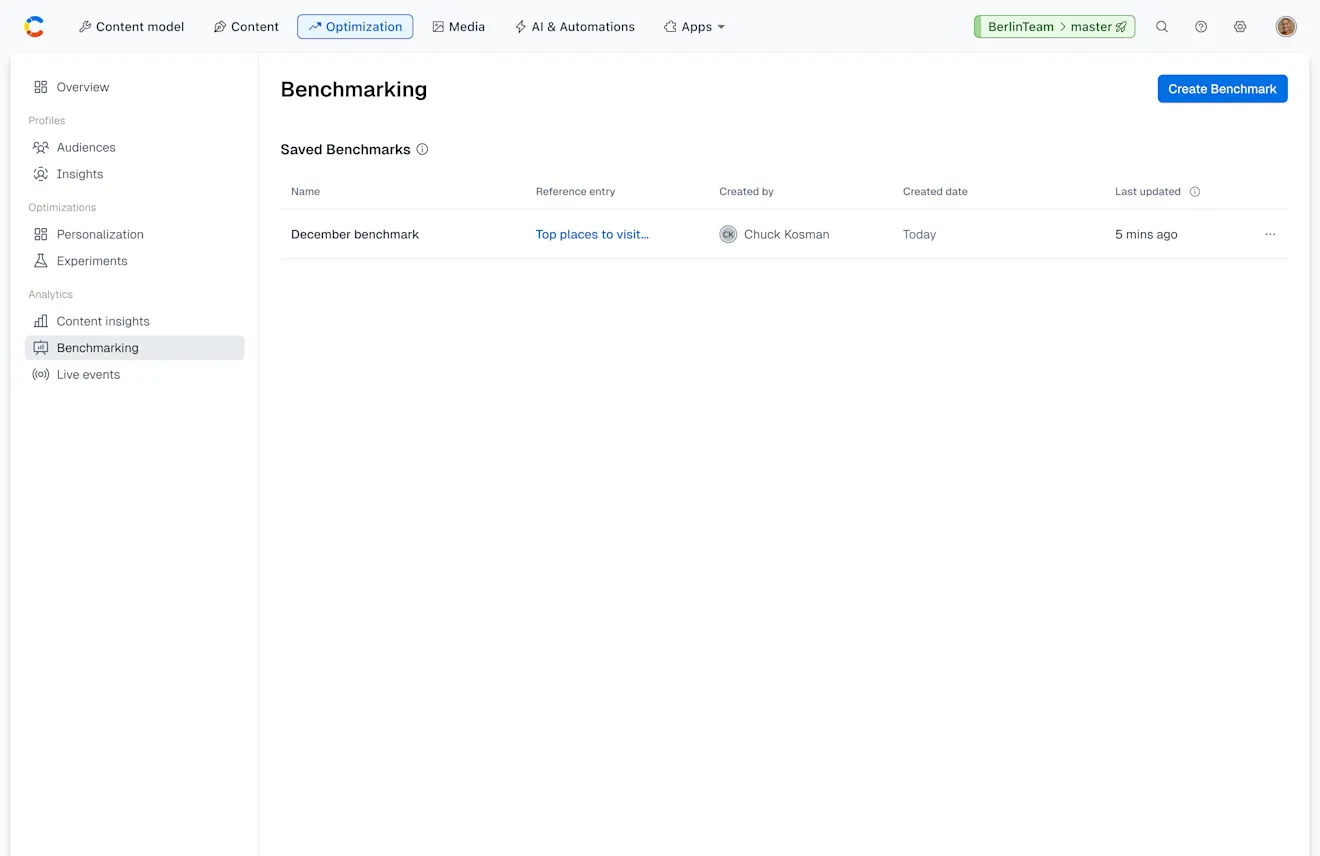The image size is (1320, 856).
Task: Click Chuck Kosman's avatar in the table
Action: tap(728, 234)
